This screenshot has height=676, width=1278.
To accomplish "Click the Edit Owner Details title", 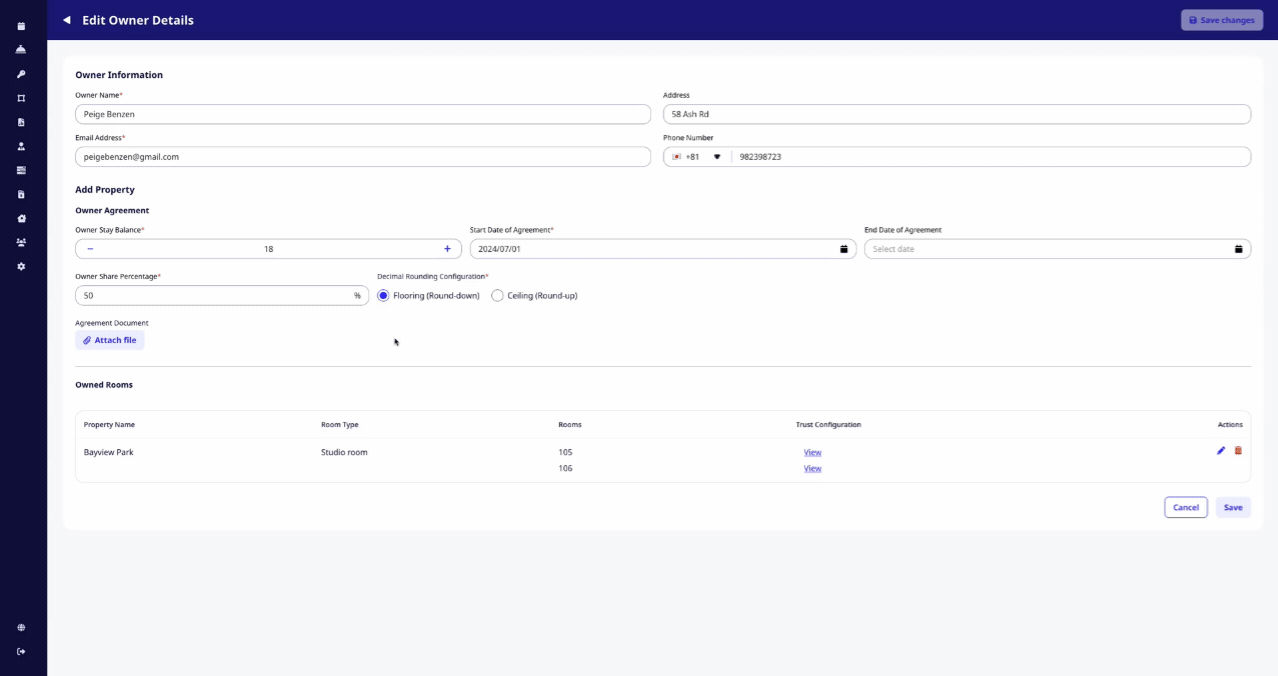I will pyautogui.click(x=138, y=20).
